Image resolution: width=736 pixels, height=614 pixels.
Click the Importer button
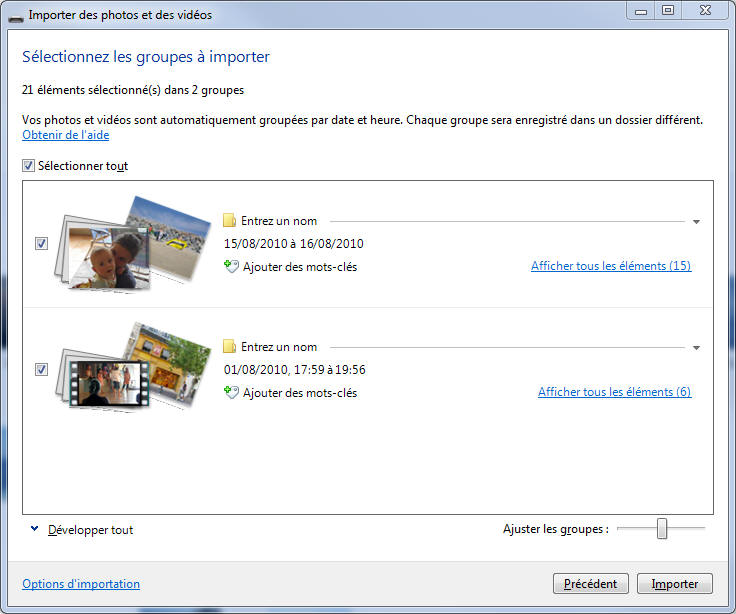pyautogui.click(x=674, y=583)
